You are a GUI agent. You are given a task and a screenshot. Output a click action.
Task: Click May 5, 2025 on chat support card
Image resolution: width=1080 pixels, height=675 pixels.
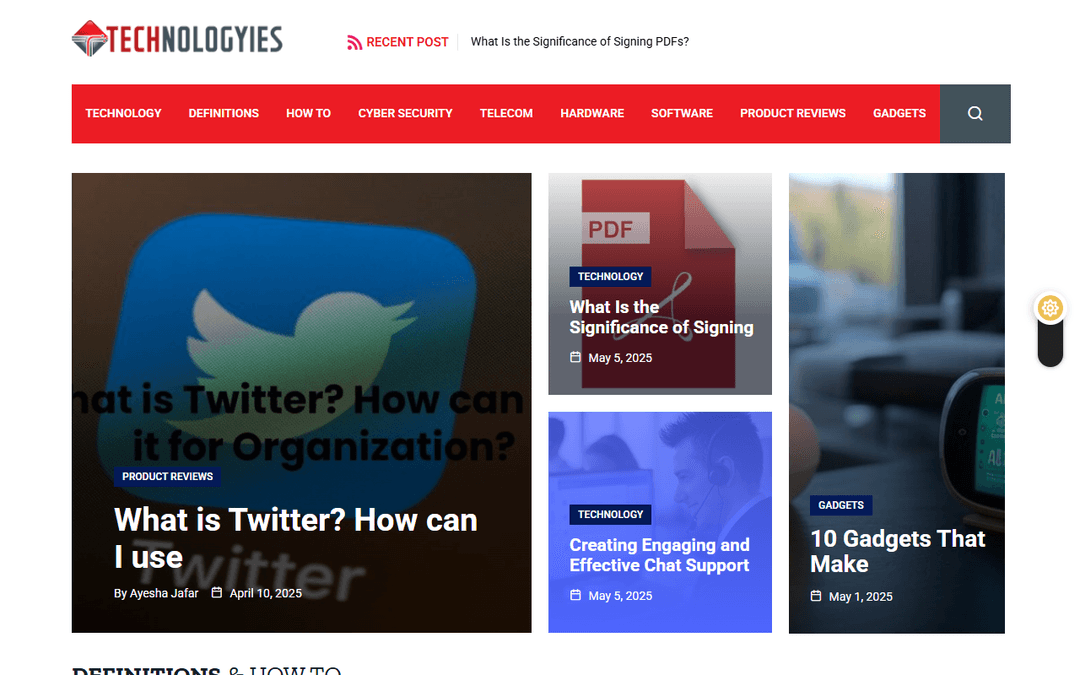[x=620, y=596]
